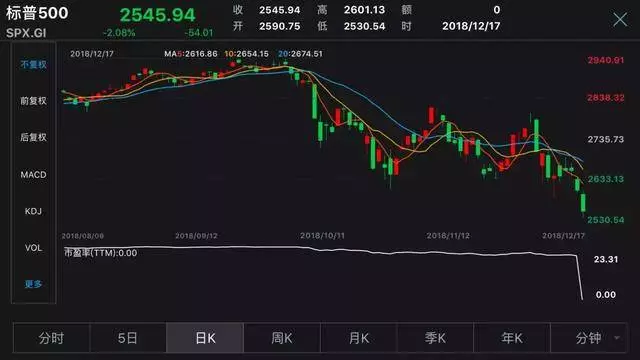Click the high price 2601.13
Screen dimensions: 640x360
(364, 10)
